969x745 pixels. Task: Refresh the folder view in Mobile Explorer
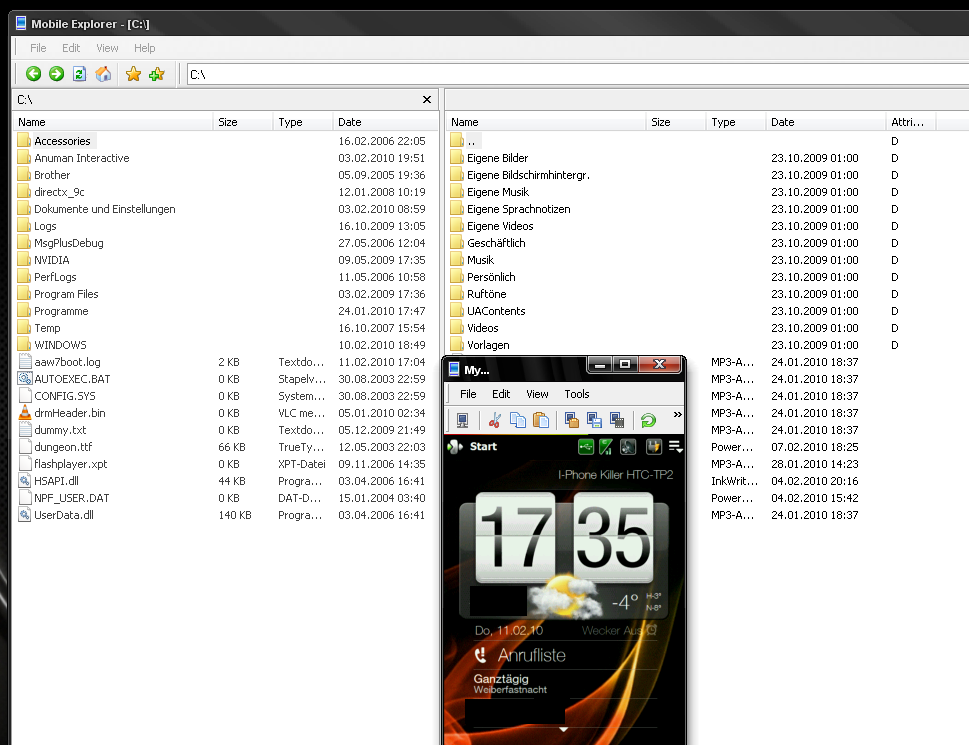click(79, 74)
